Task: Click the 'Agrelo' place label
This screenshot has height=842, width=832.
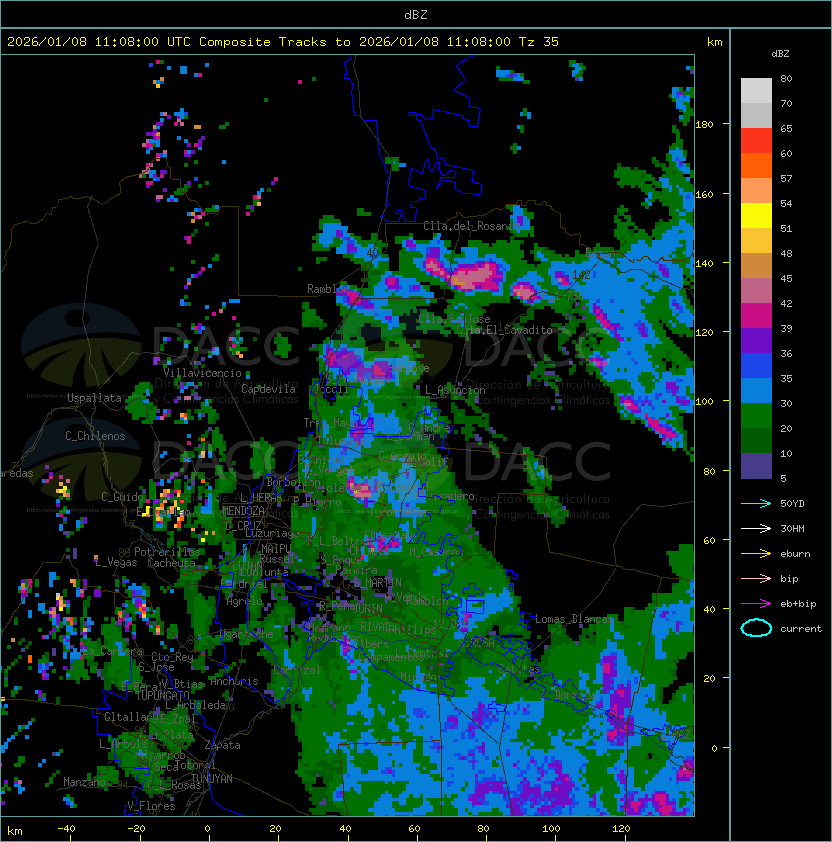Action: (244, 601)
